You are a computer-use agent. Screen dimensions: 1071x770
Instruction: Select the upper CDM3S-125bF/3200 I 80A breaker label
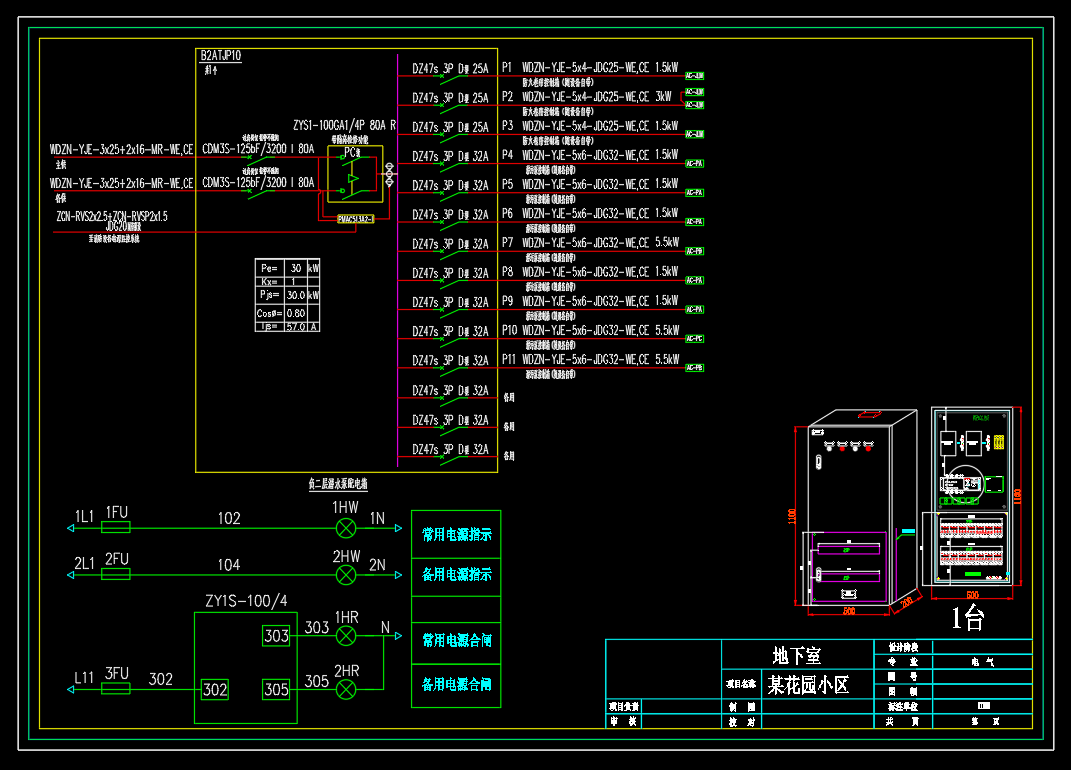[x=258, y=148]
